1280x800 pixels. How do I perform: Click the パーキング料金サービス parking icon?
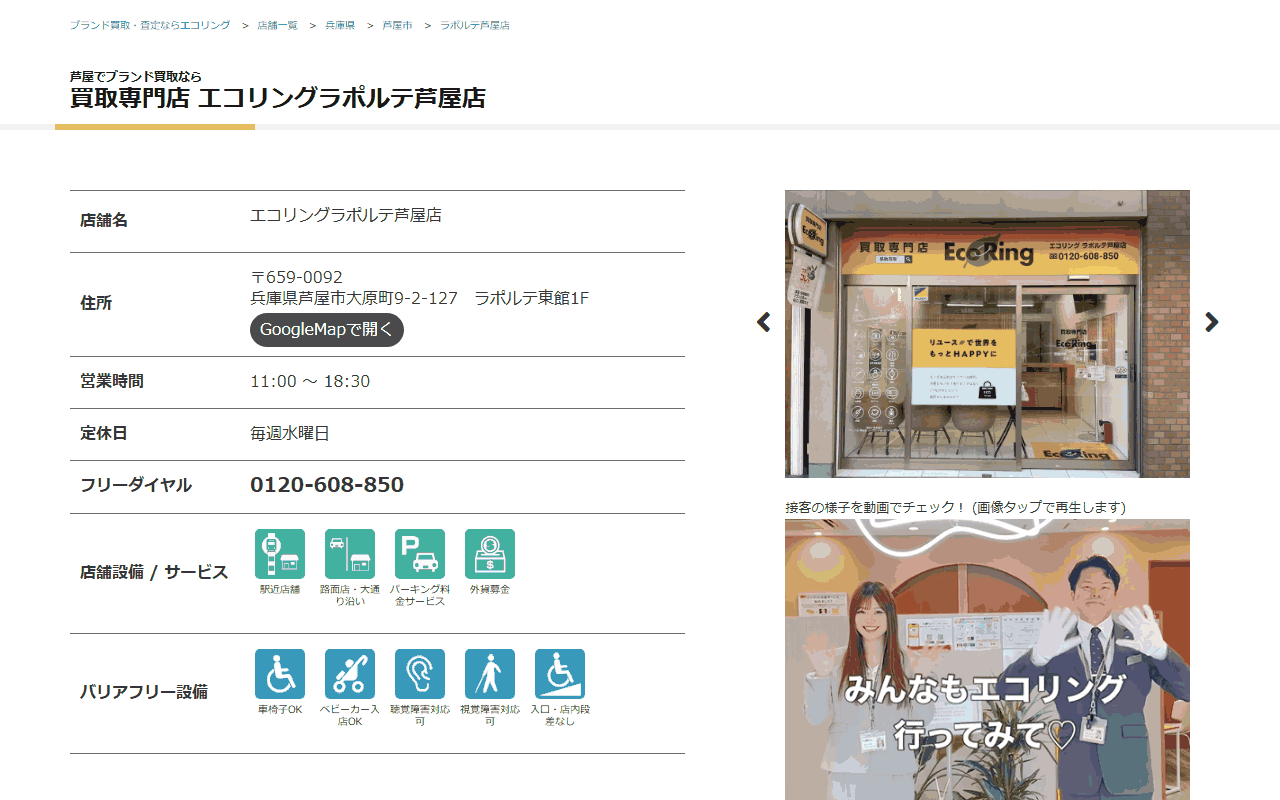[x=420, y=554]
